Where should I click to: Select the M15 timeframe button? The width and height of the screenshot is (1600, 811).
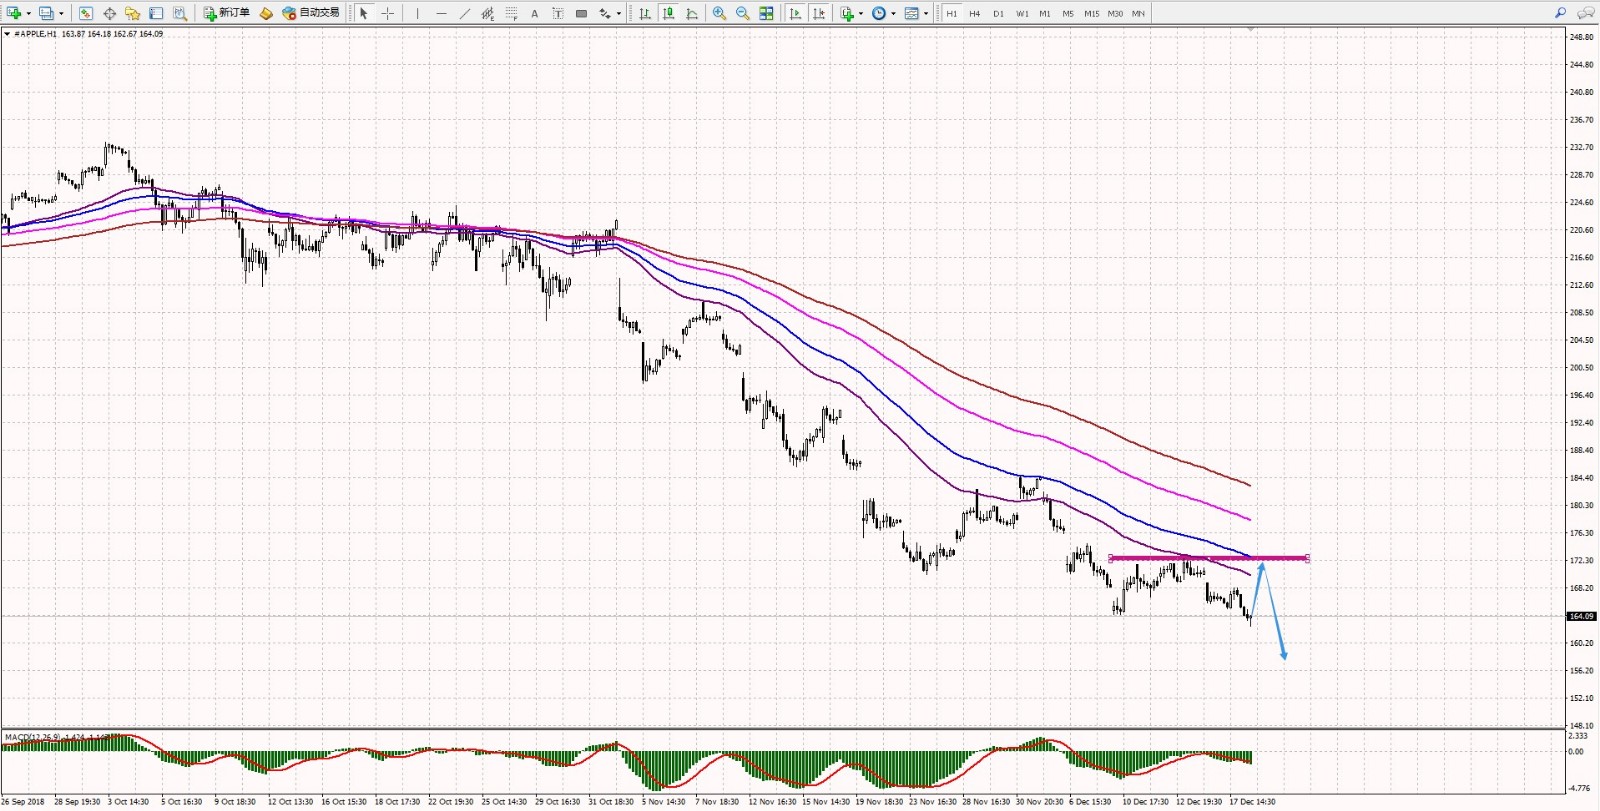point(1091,13)
